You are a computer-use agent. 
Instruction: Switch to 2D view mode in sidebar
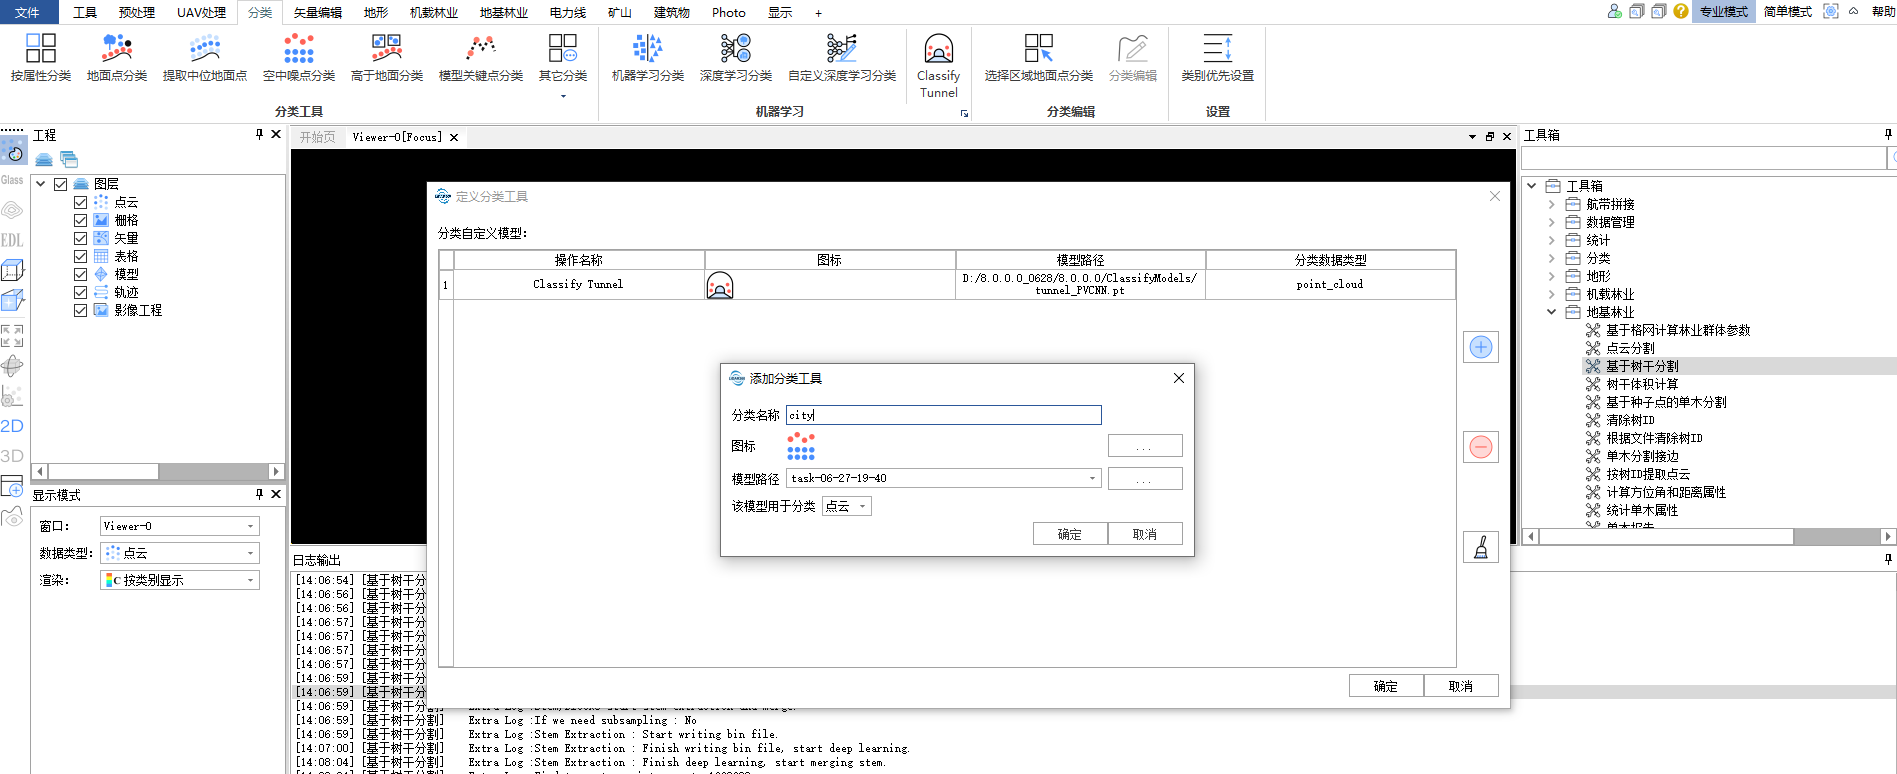[12, 426]
